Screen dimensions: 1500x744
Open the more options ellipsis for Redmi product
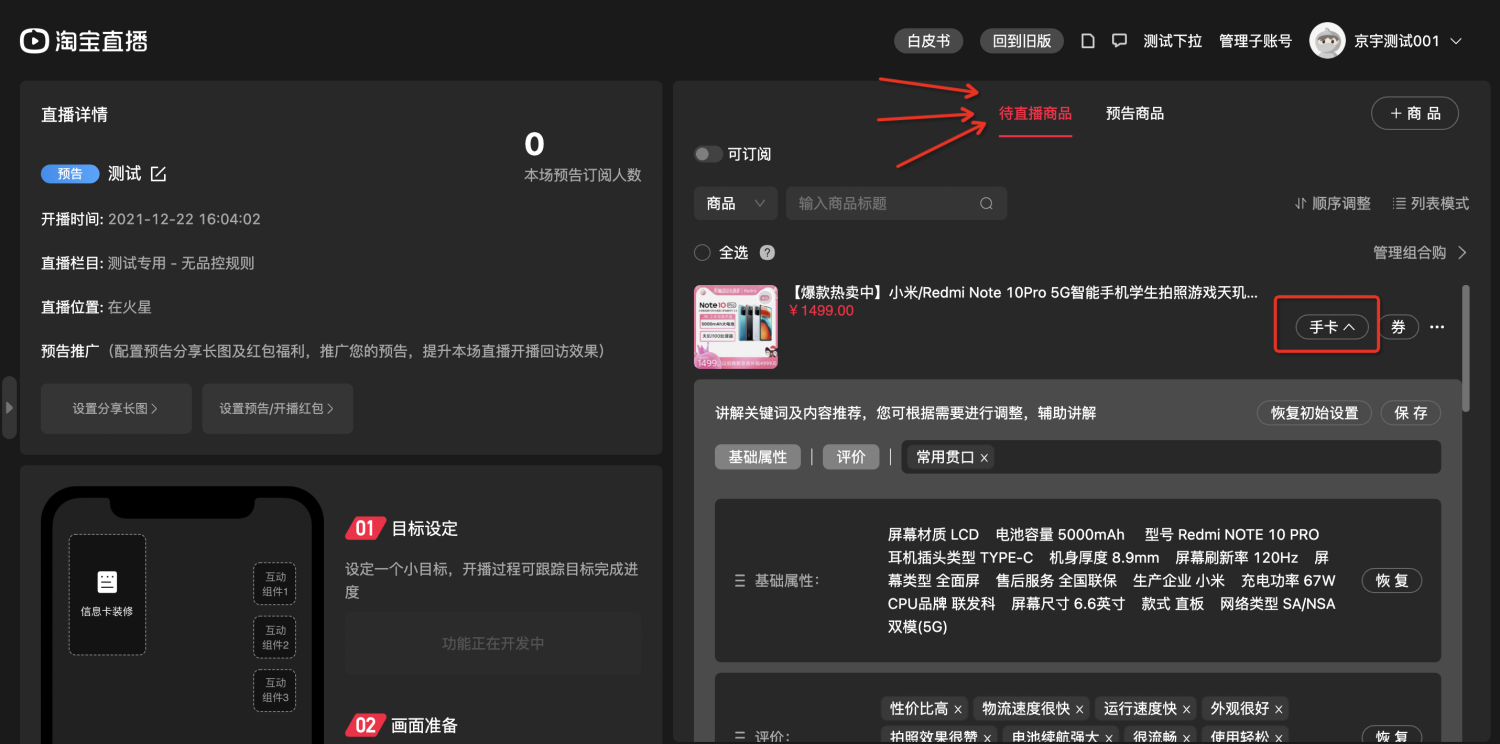point(1437,327)
